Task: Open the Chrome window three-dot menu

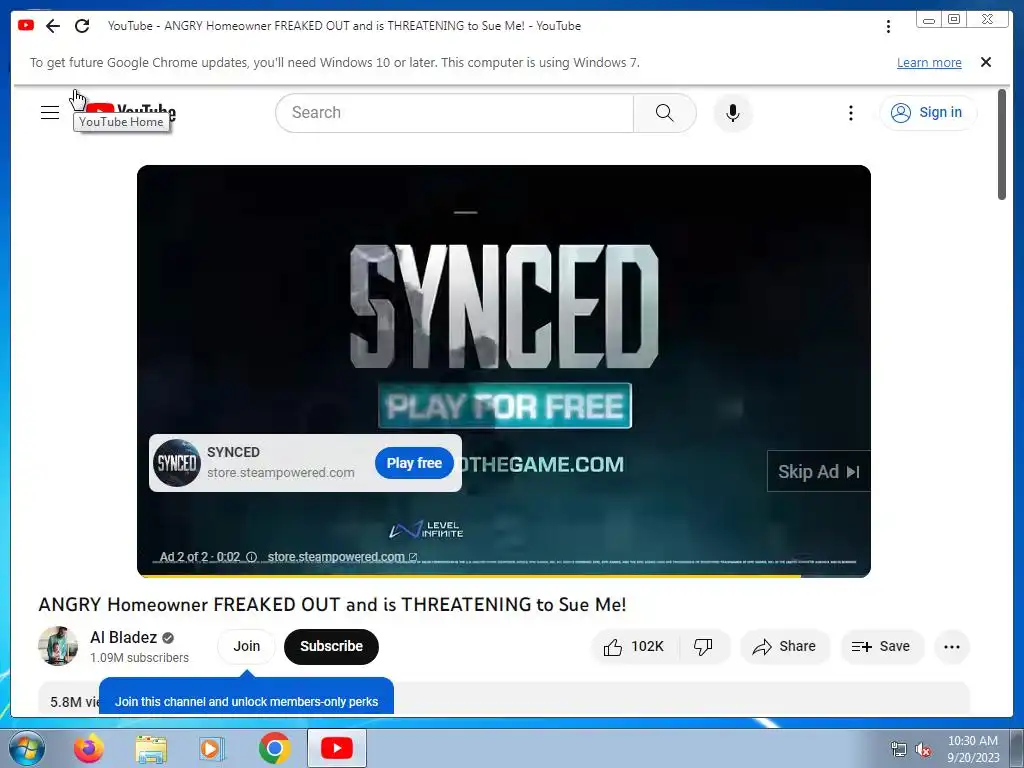Action: (888, 26)
